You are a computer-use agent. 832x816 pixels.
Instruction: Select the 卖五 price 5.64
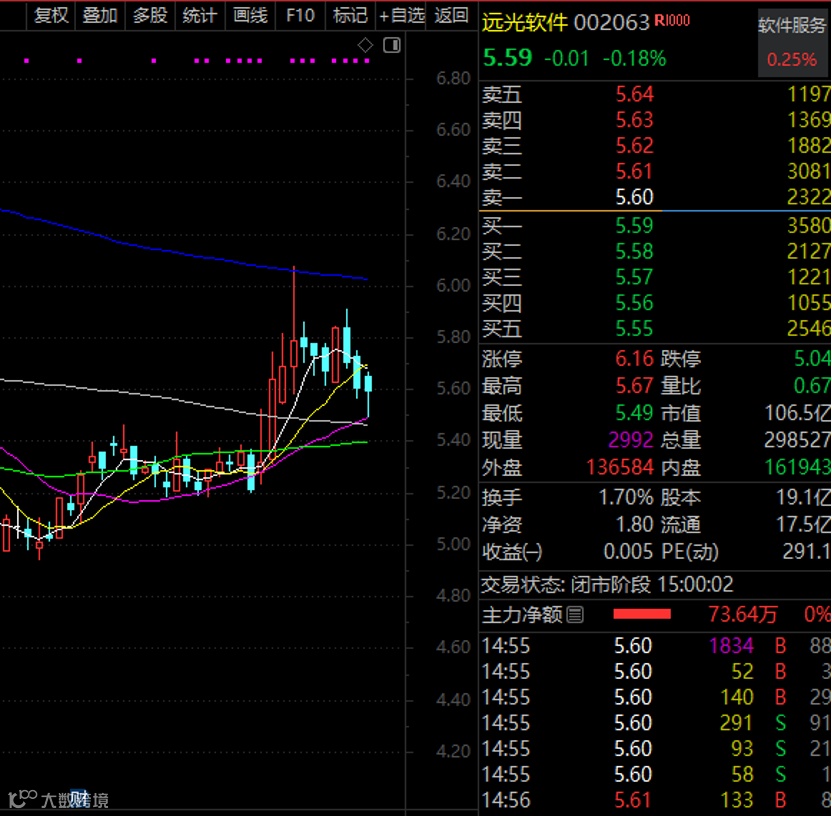coord(635,94)
